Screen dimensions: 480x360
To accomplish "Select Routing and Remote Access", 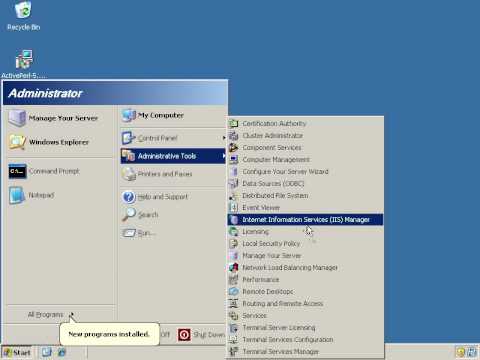I will (x=306, y=303).
